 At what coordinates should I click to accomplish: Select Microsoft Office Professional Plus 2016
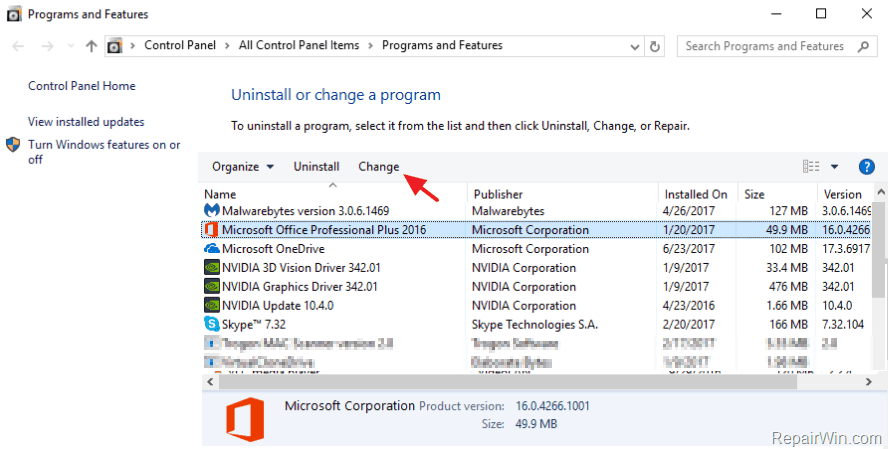(324, 229)
